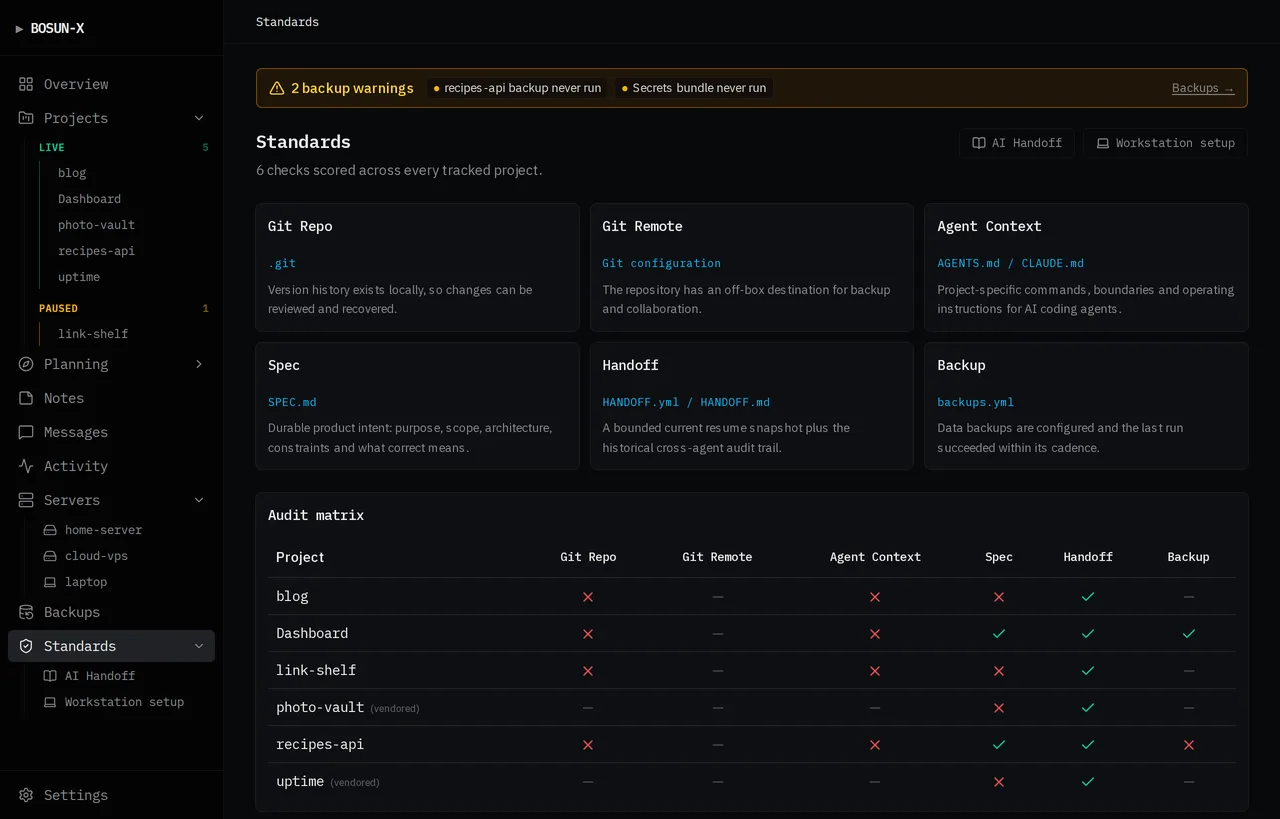Click the Activity pulse icon
This screenshot has width=1280, height=819.
pyautogui.click(x=26, y=466)
